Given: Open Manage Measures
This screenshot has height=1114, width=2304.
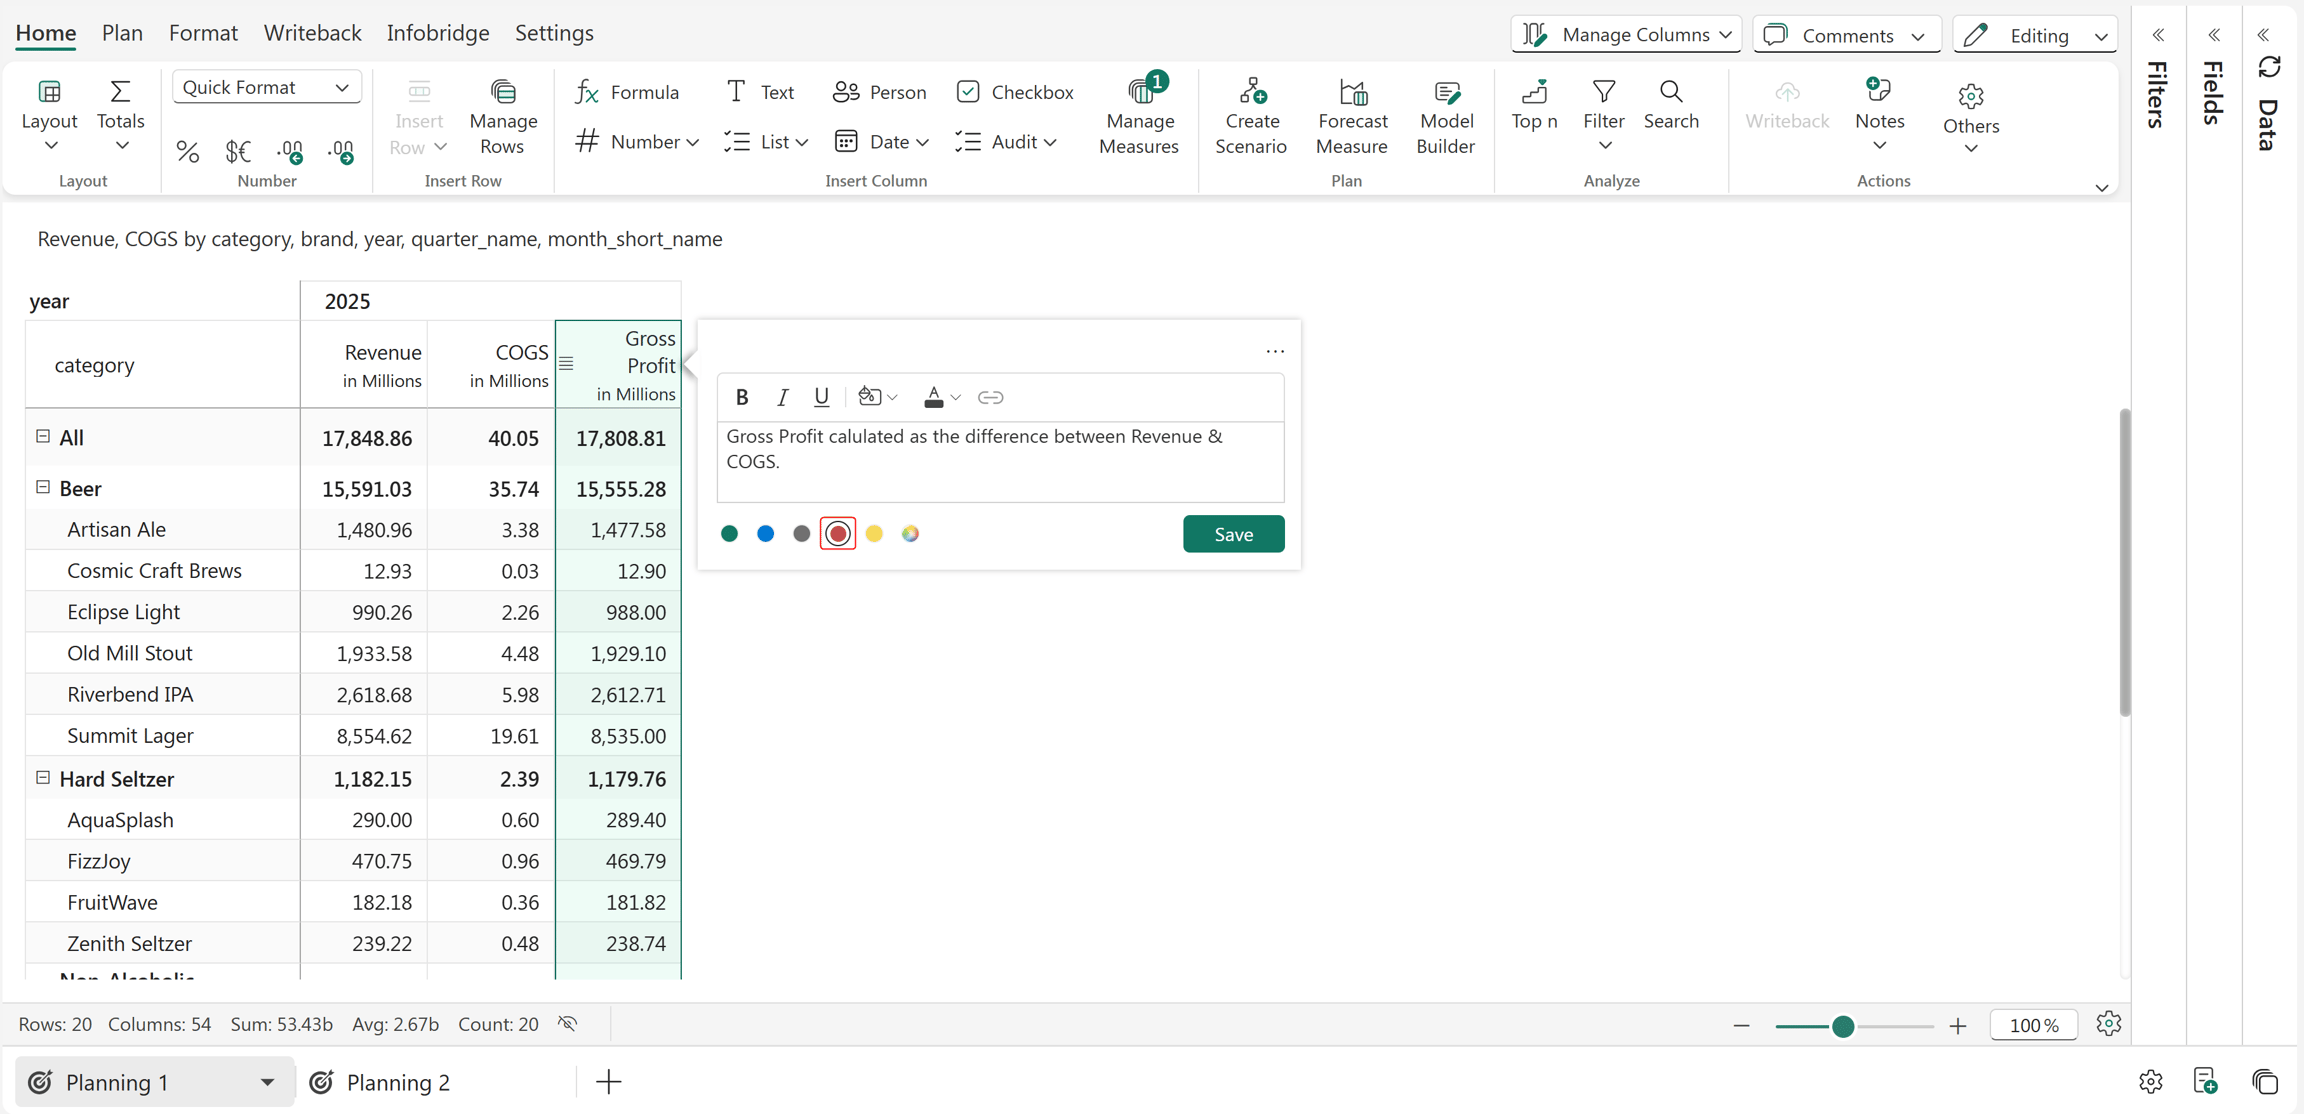Looking at the screenshot, I should pos(1138,117).
